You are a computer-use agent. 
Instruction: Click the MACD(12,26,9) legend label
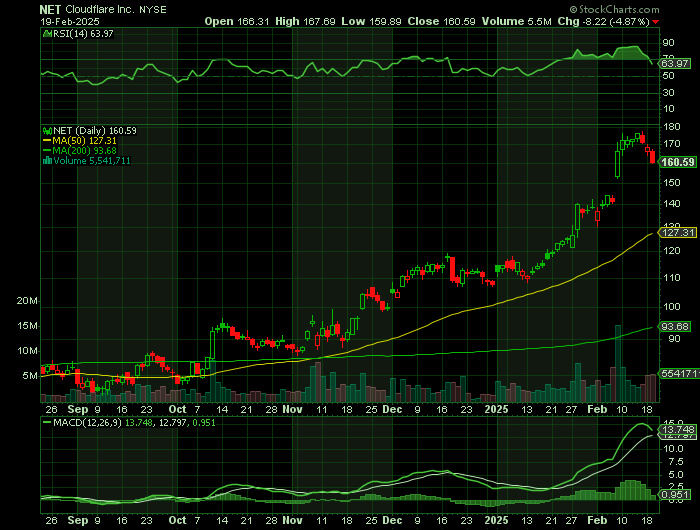[x=87, y=422]
